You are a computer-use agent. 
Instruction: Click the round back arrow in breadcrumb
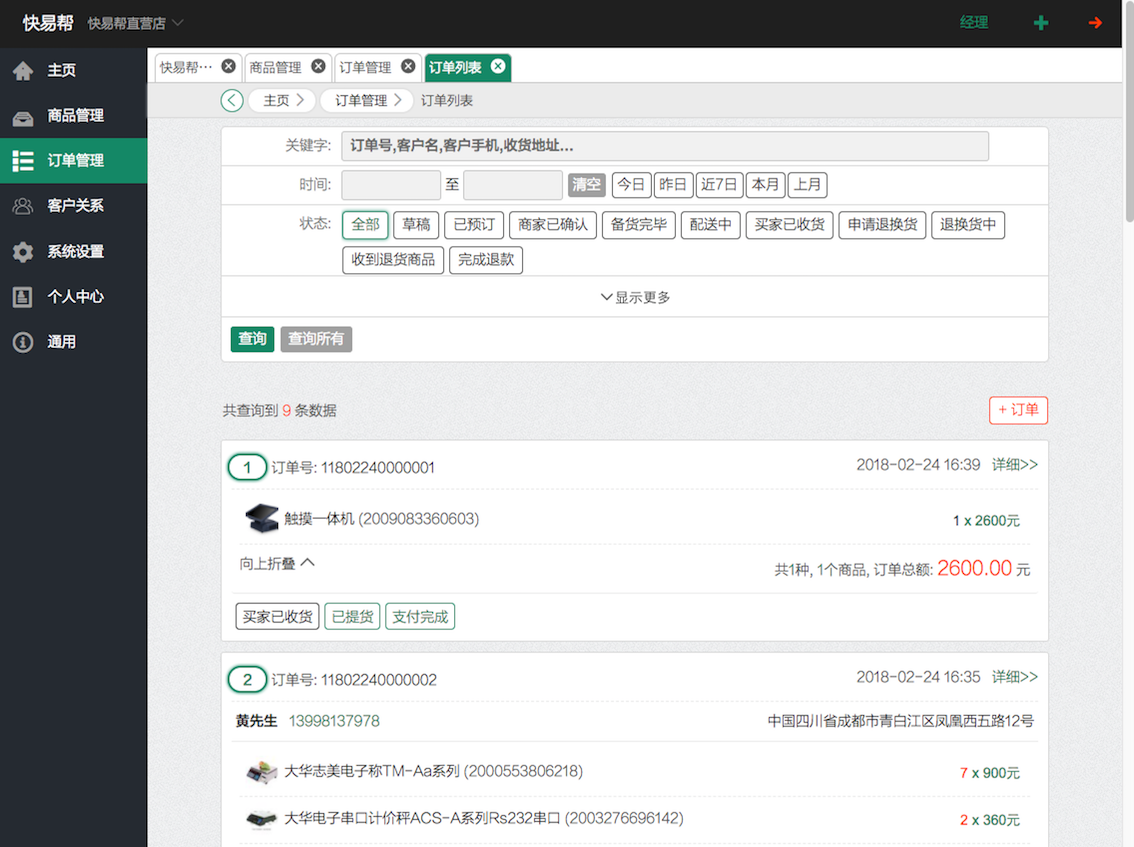231,101
